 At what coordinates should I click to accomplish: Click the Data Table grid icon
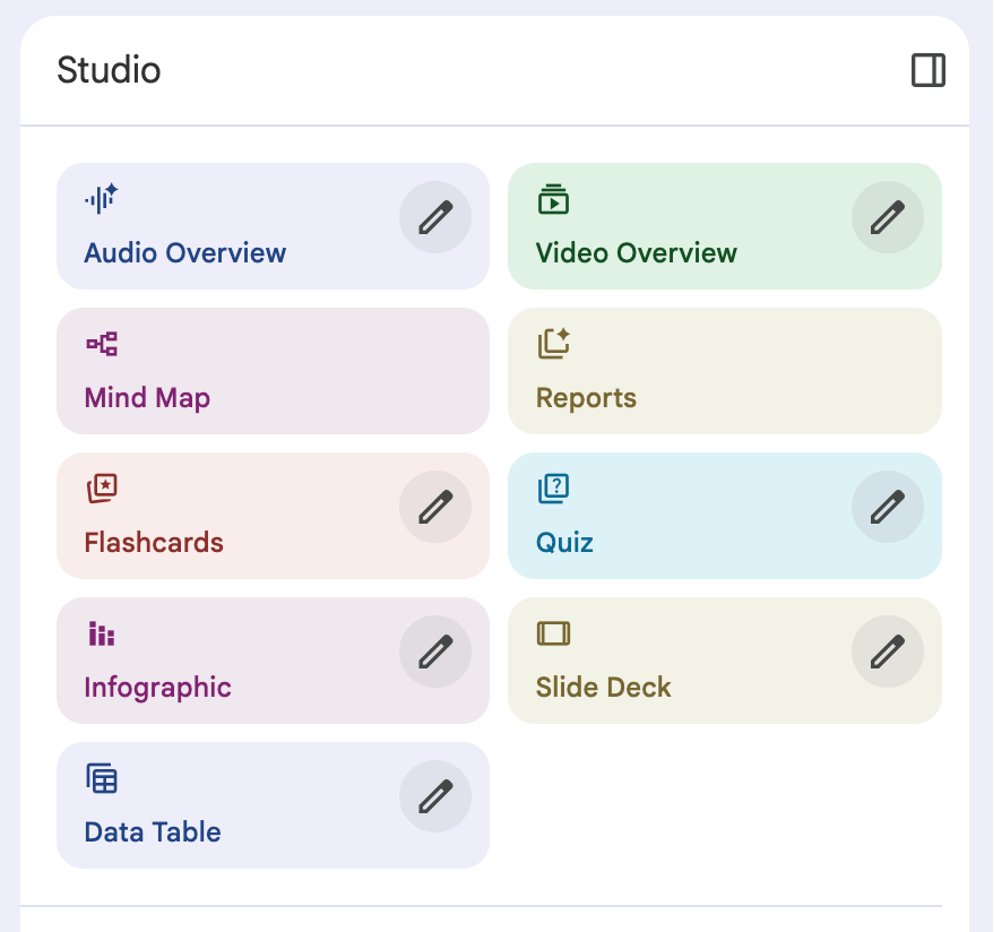pyautogui.click(x=101, y=778)
